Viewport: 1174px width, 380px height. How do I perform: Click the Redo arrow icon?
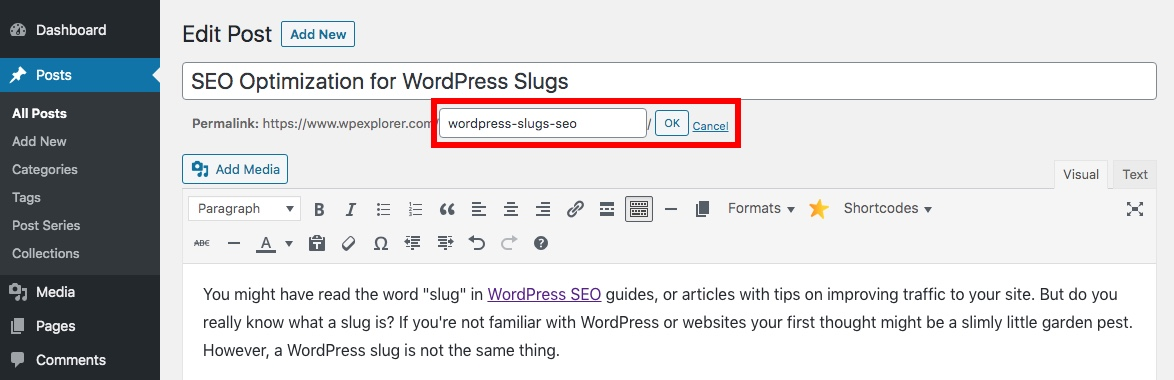click(x=509, y=243)
